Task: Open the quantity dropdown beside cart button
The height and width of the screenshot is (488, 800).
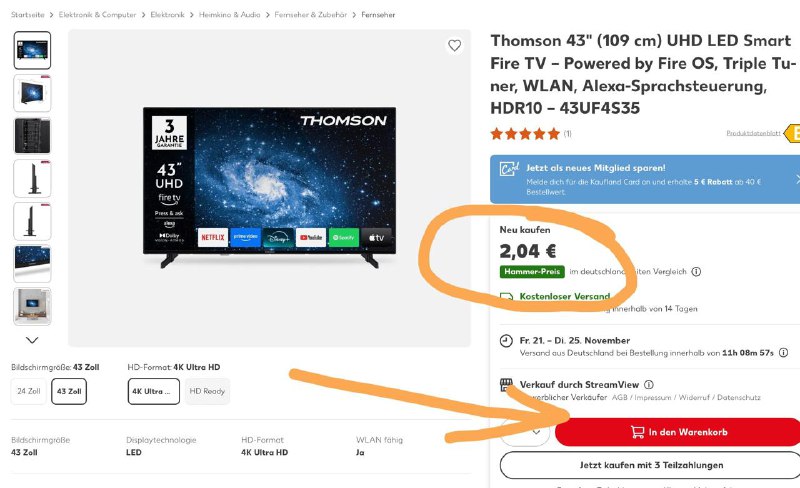Action: 526,432
